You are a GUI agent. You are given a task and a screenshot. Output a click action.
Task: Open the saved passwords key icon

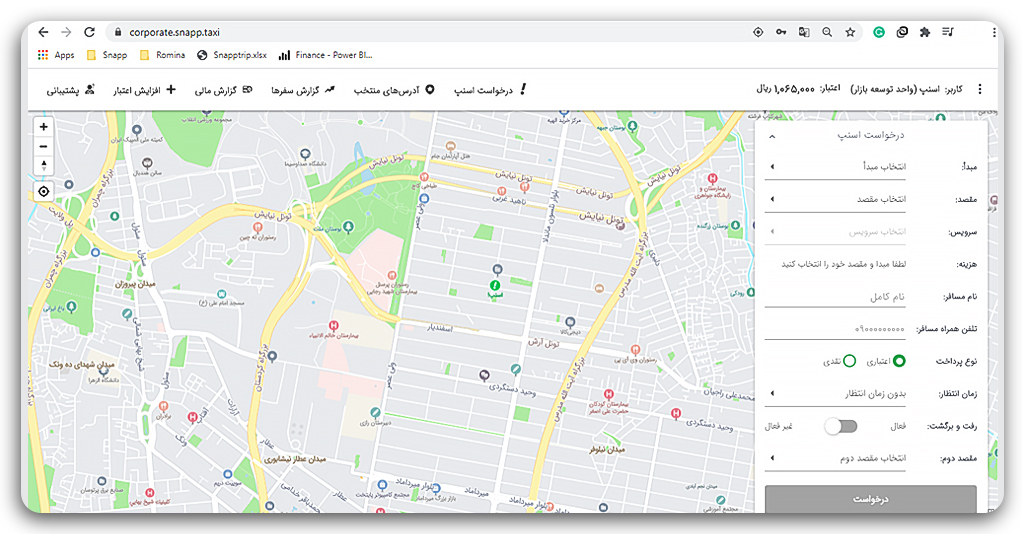click(781, 32)
